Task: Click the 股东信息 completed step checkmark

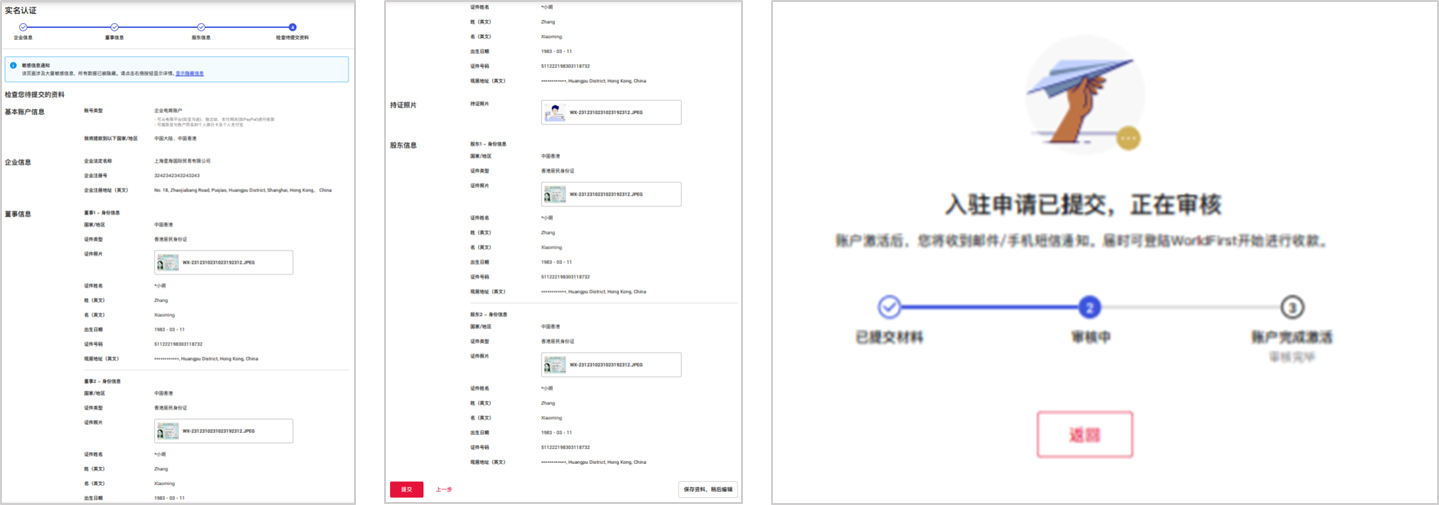Action: 201,27
